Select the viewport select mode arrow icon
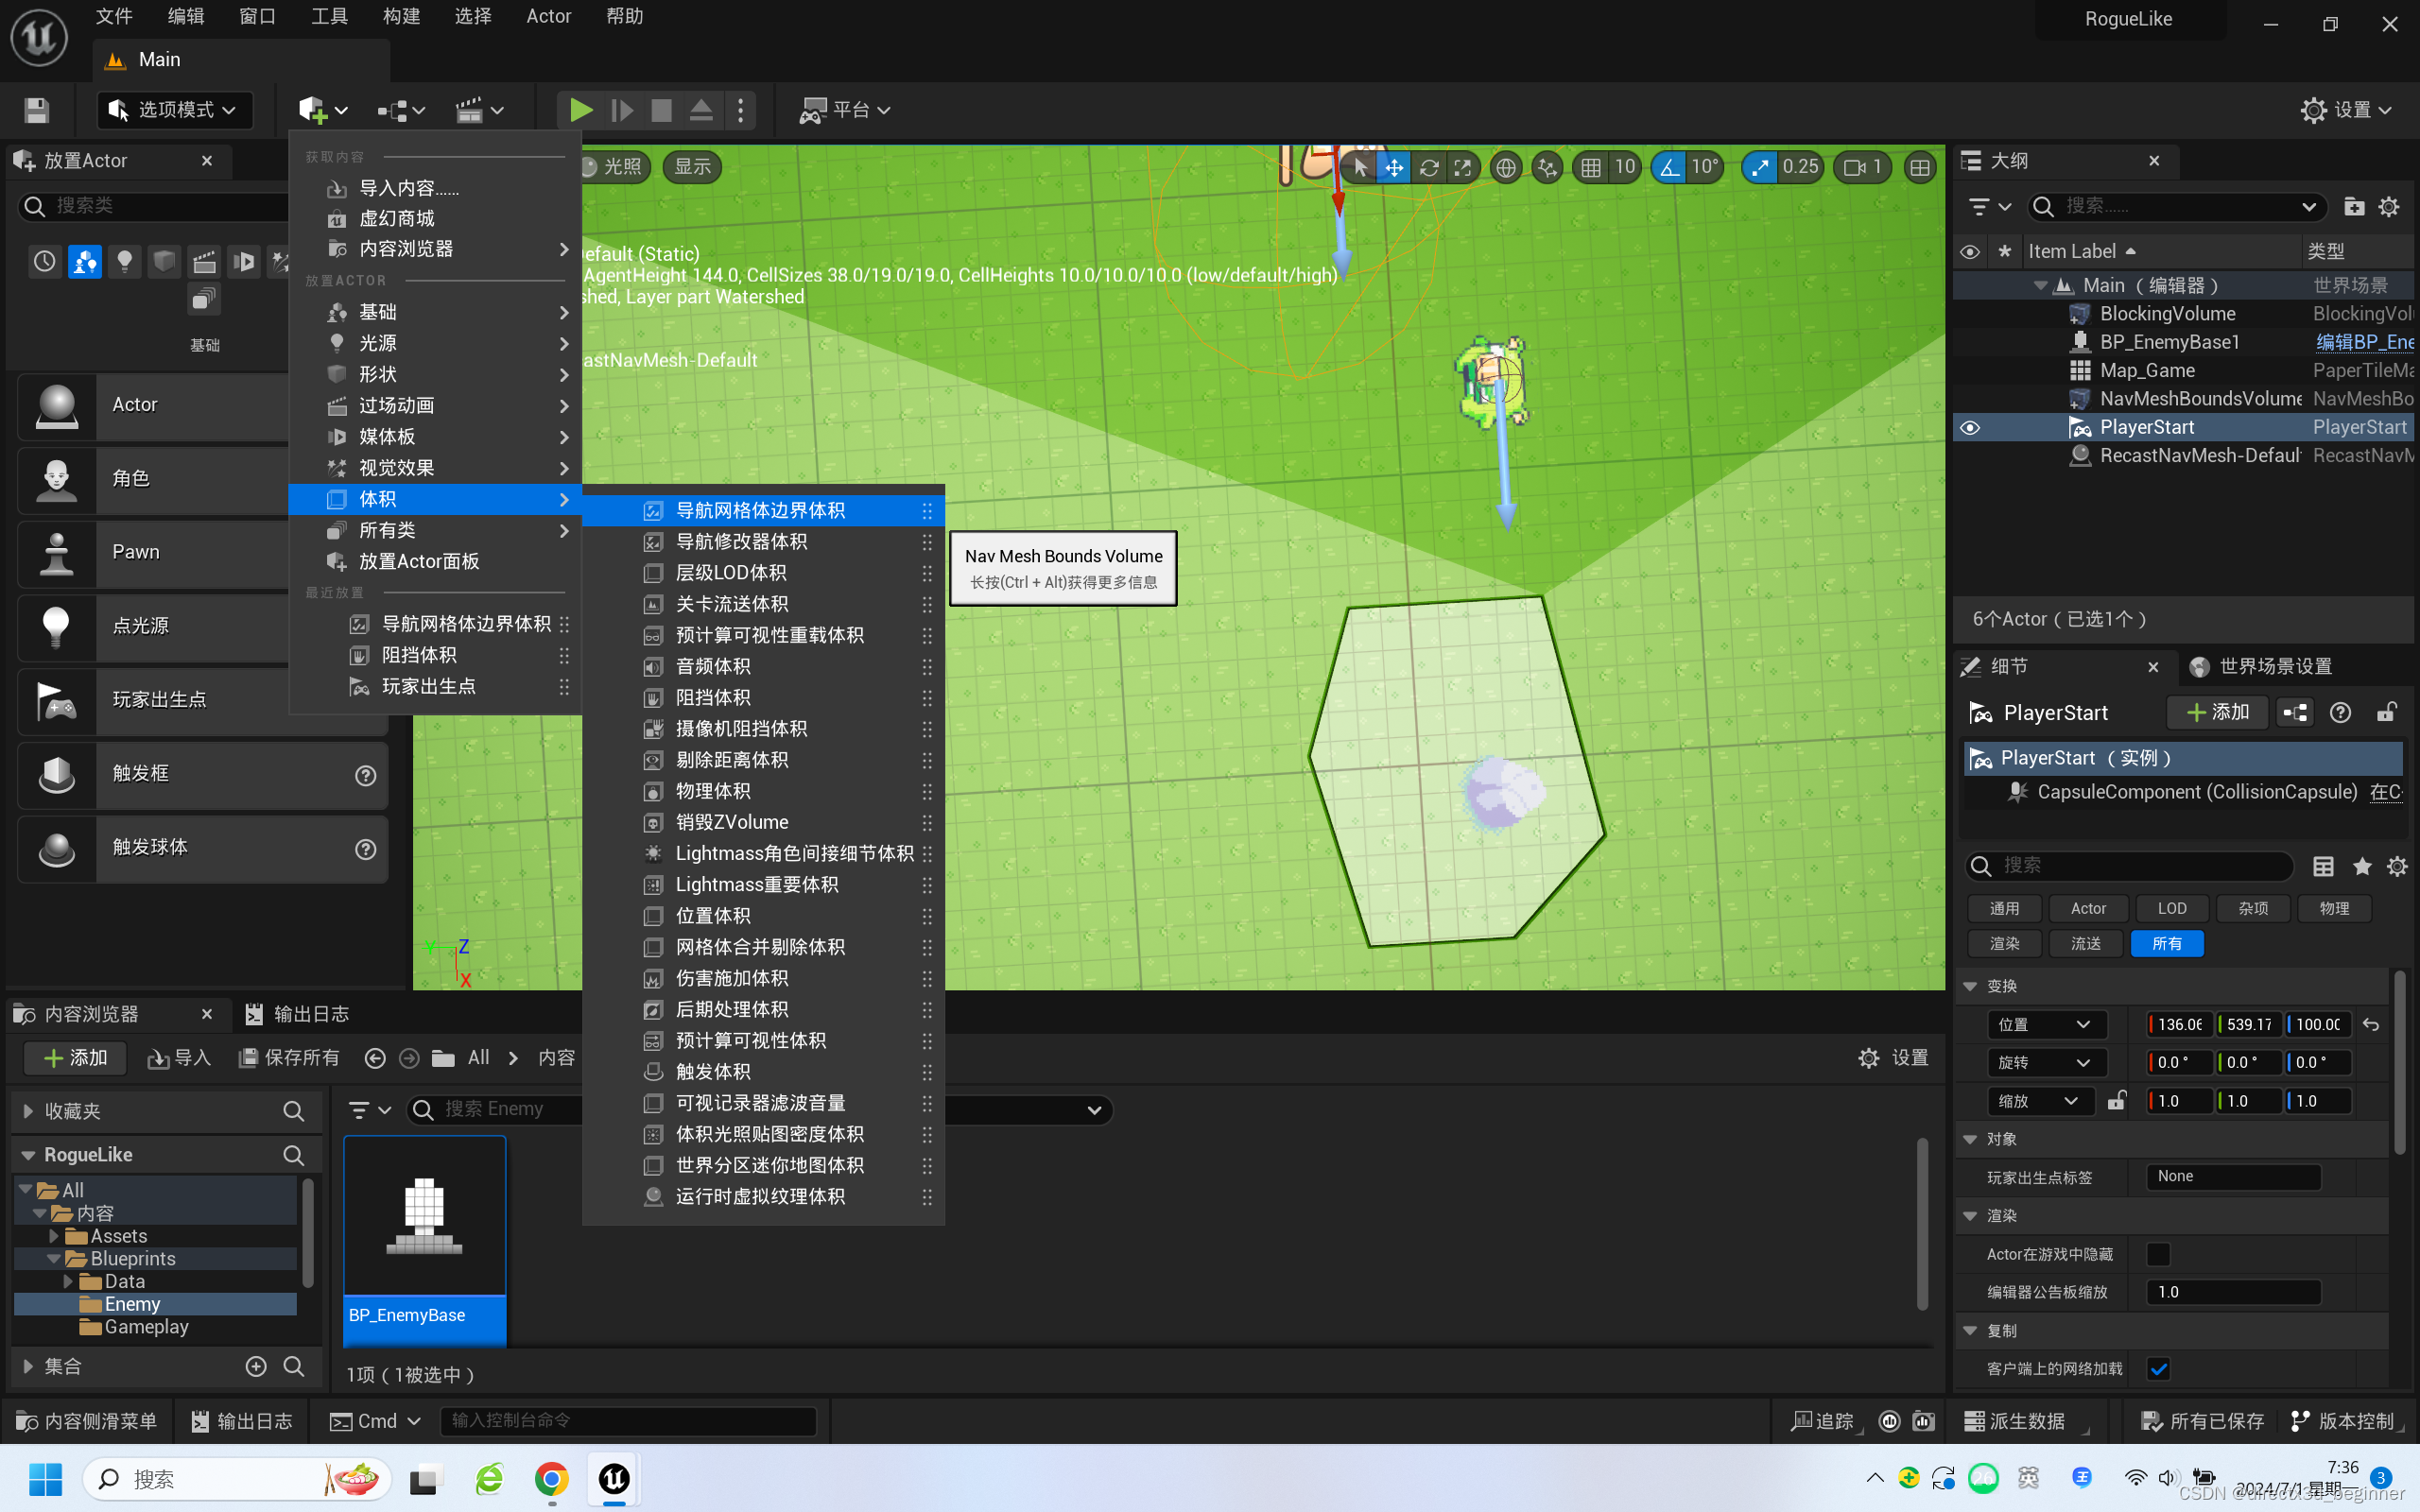This screenshot has width=2420, height=1512. click(1359, 167)
